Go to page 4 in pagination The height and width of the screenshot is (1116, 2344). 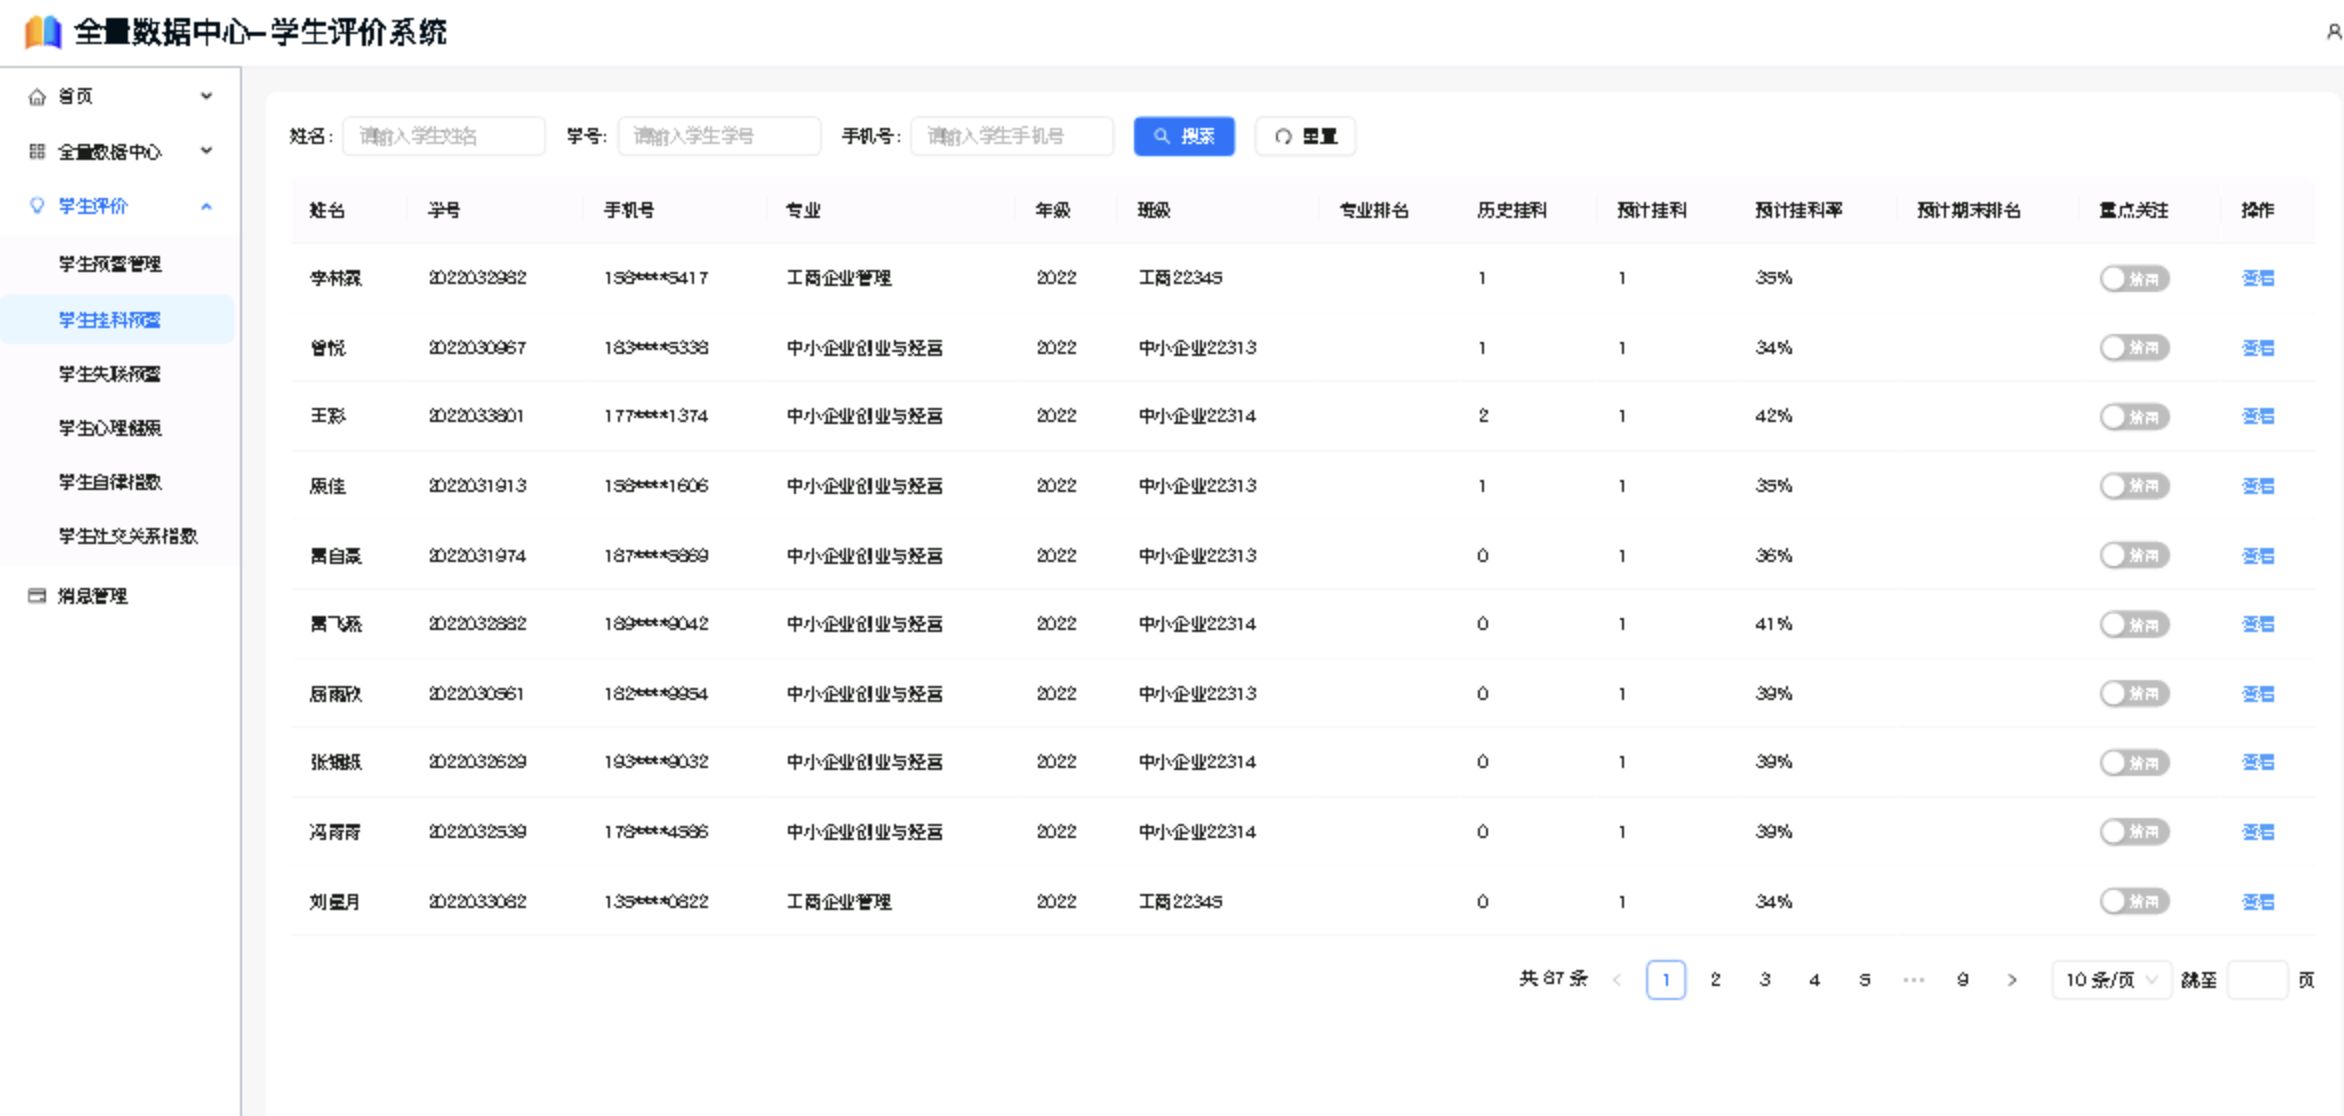1814,980
